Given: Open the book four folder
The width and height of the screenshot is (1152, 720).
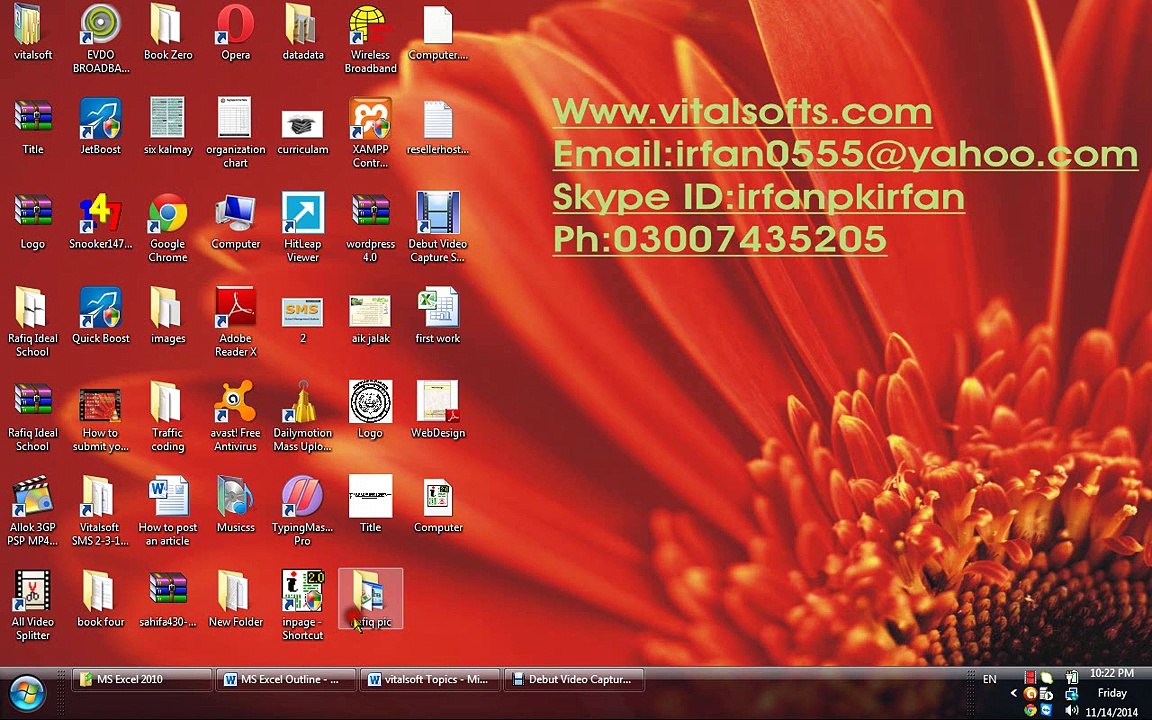Looking at the screenshot, I should tap(101, 600).
